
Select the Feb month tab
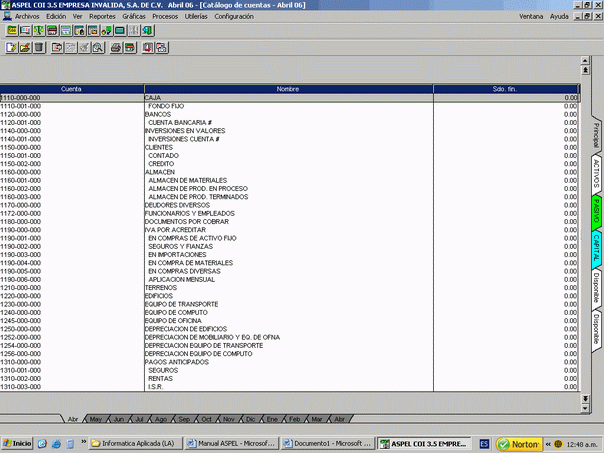tap(294, 419)
